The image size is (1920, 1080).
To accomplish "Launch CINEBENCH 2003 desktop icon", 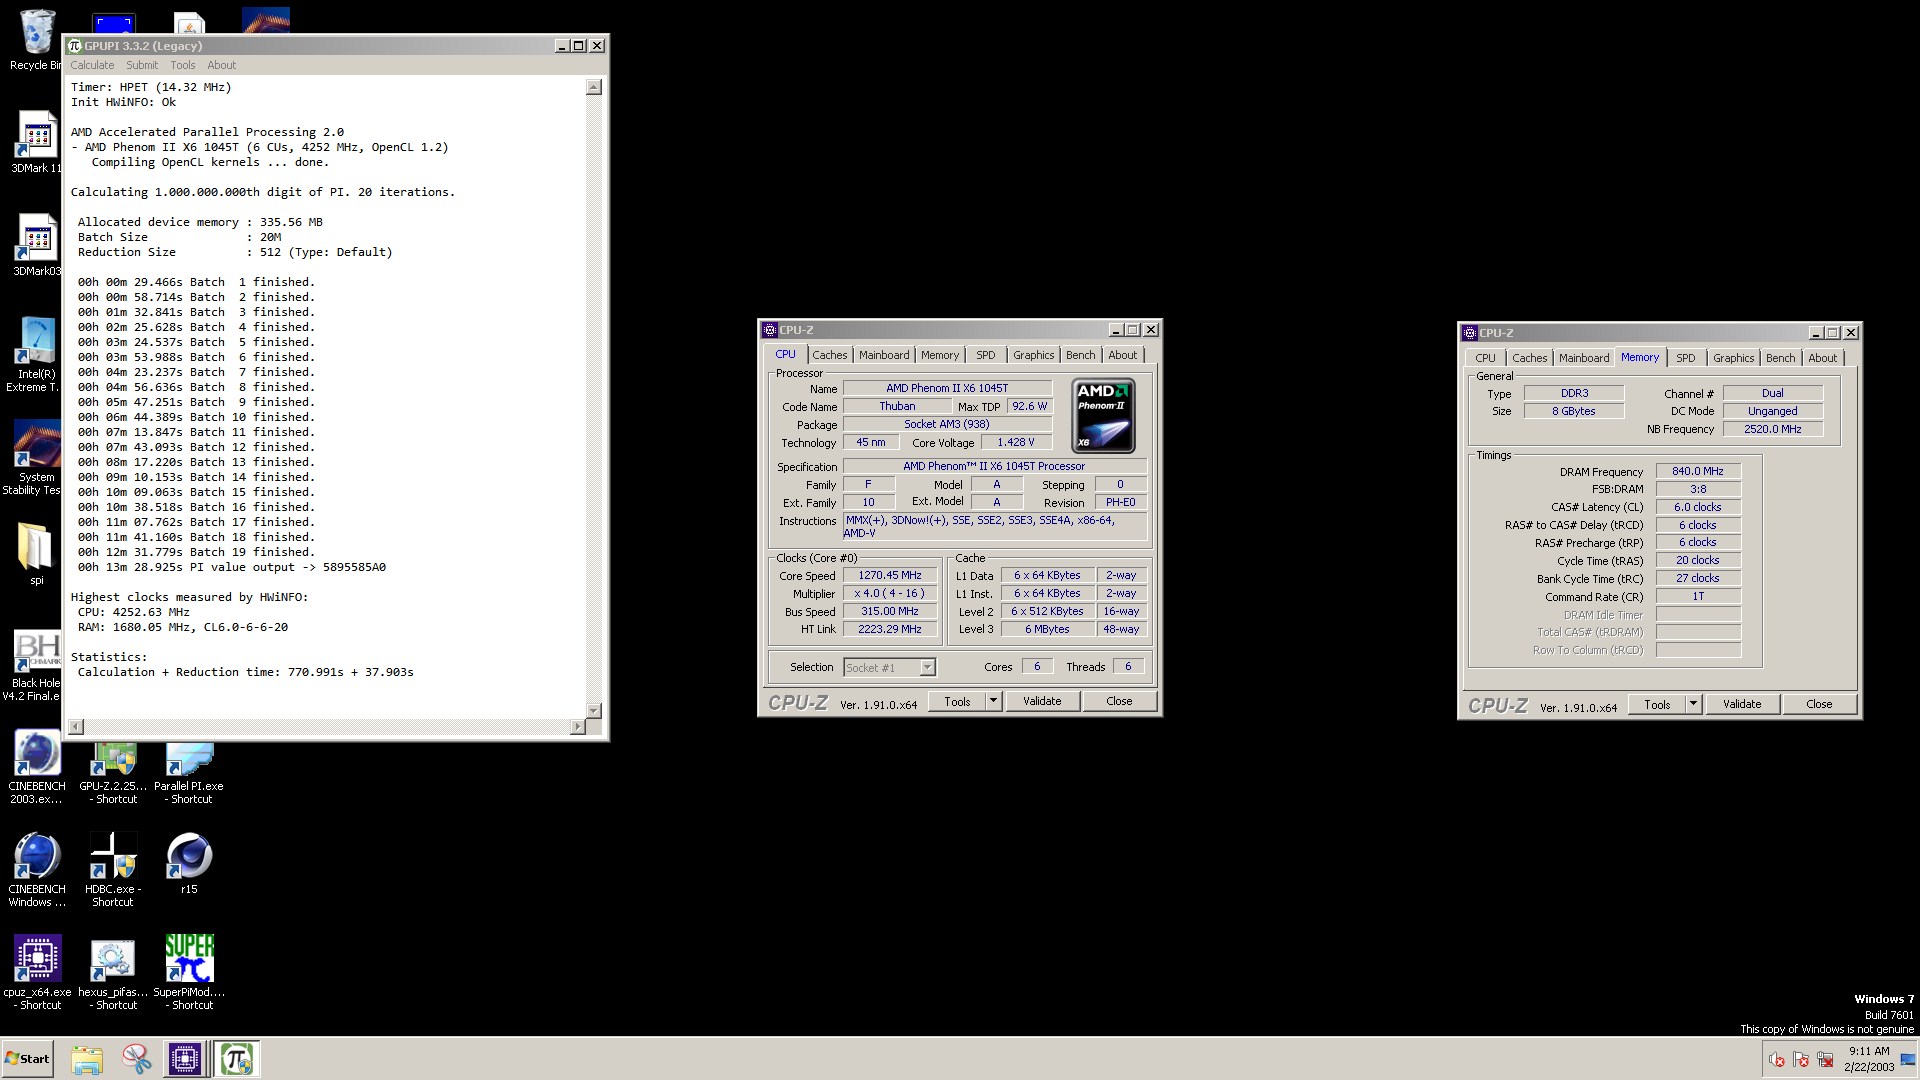I will point(37,767).
